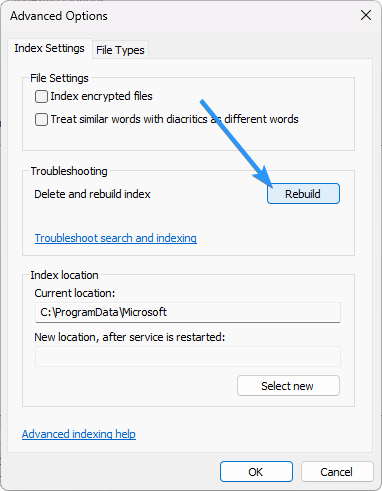
Task: Switch to the File Types tab
Action: click(x=120, y=50)
